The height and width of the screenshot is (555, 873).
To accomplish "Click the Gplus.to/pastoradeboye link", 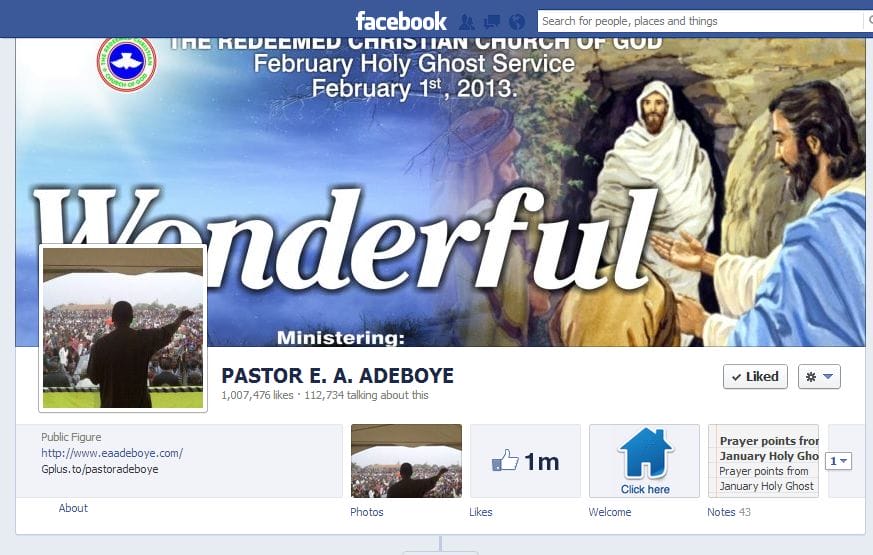I will (x=100, y=469).
